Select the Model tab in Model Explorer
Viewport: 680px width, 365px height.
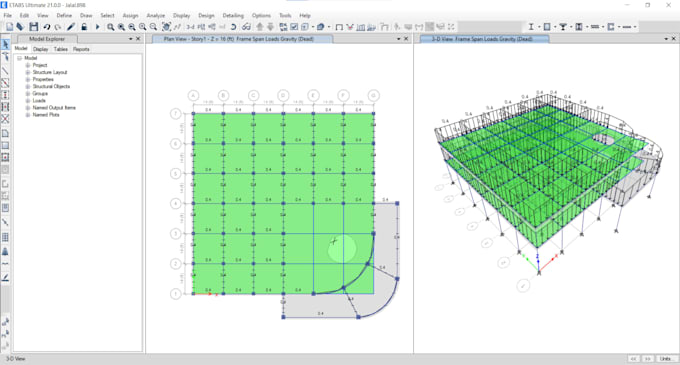click(21, 49)
